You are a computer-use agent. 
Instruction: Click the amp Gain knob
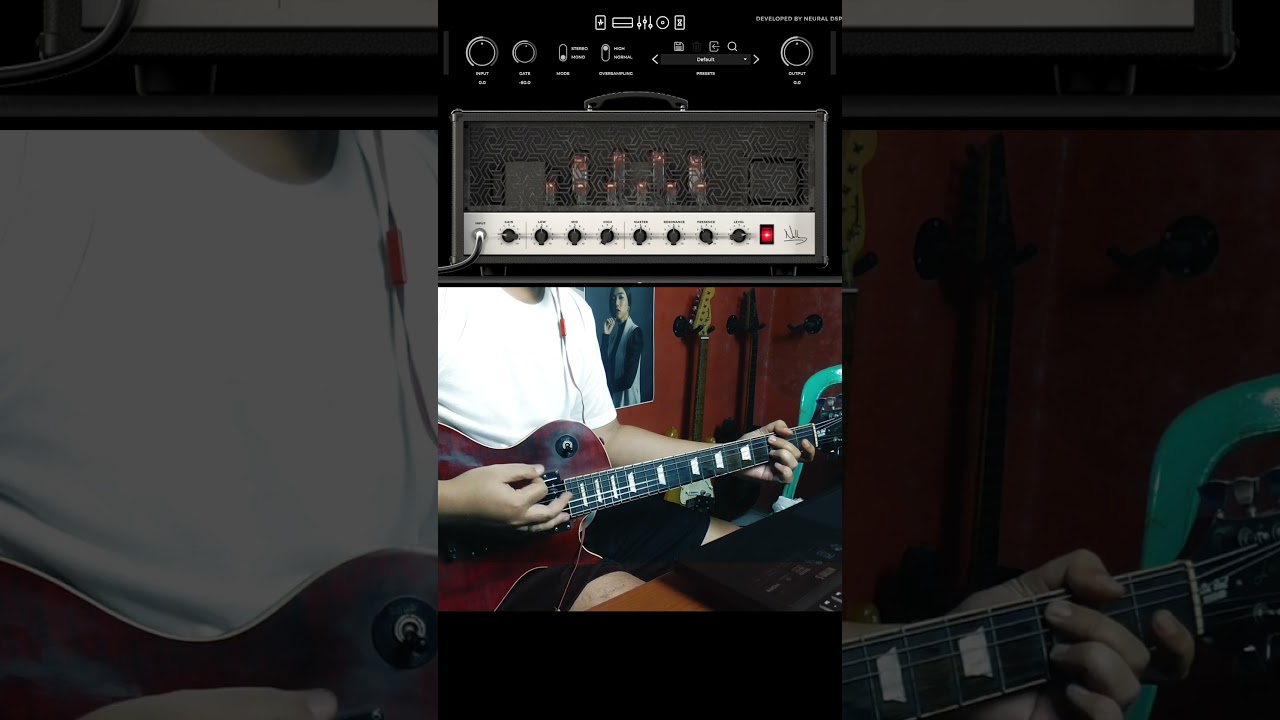pyautogui.click(x=509, y=236)
